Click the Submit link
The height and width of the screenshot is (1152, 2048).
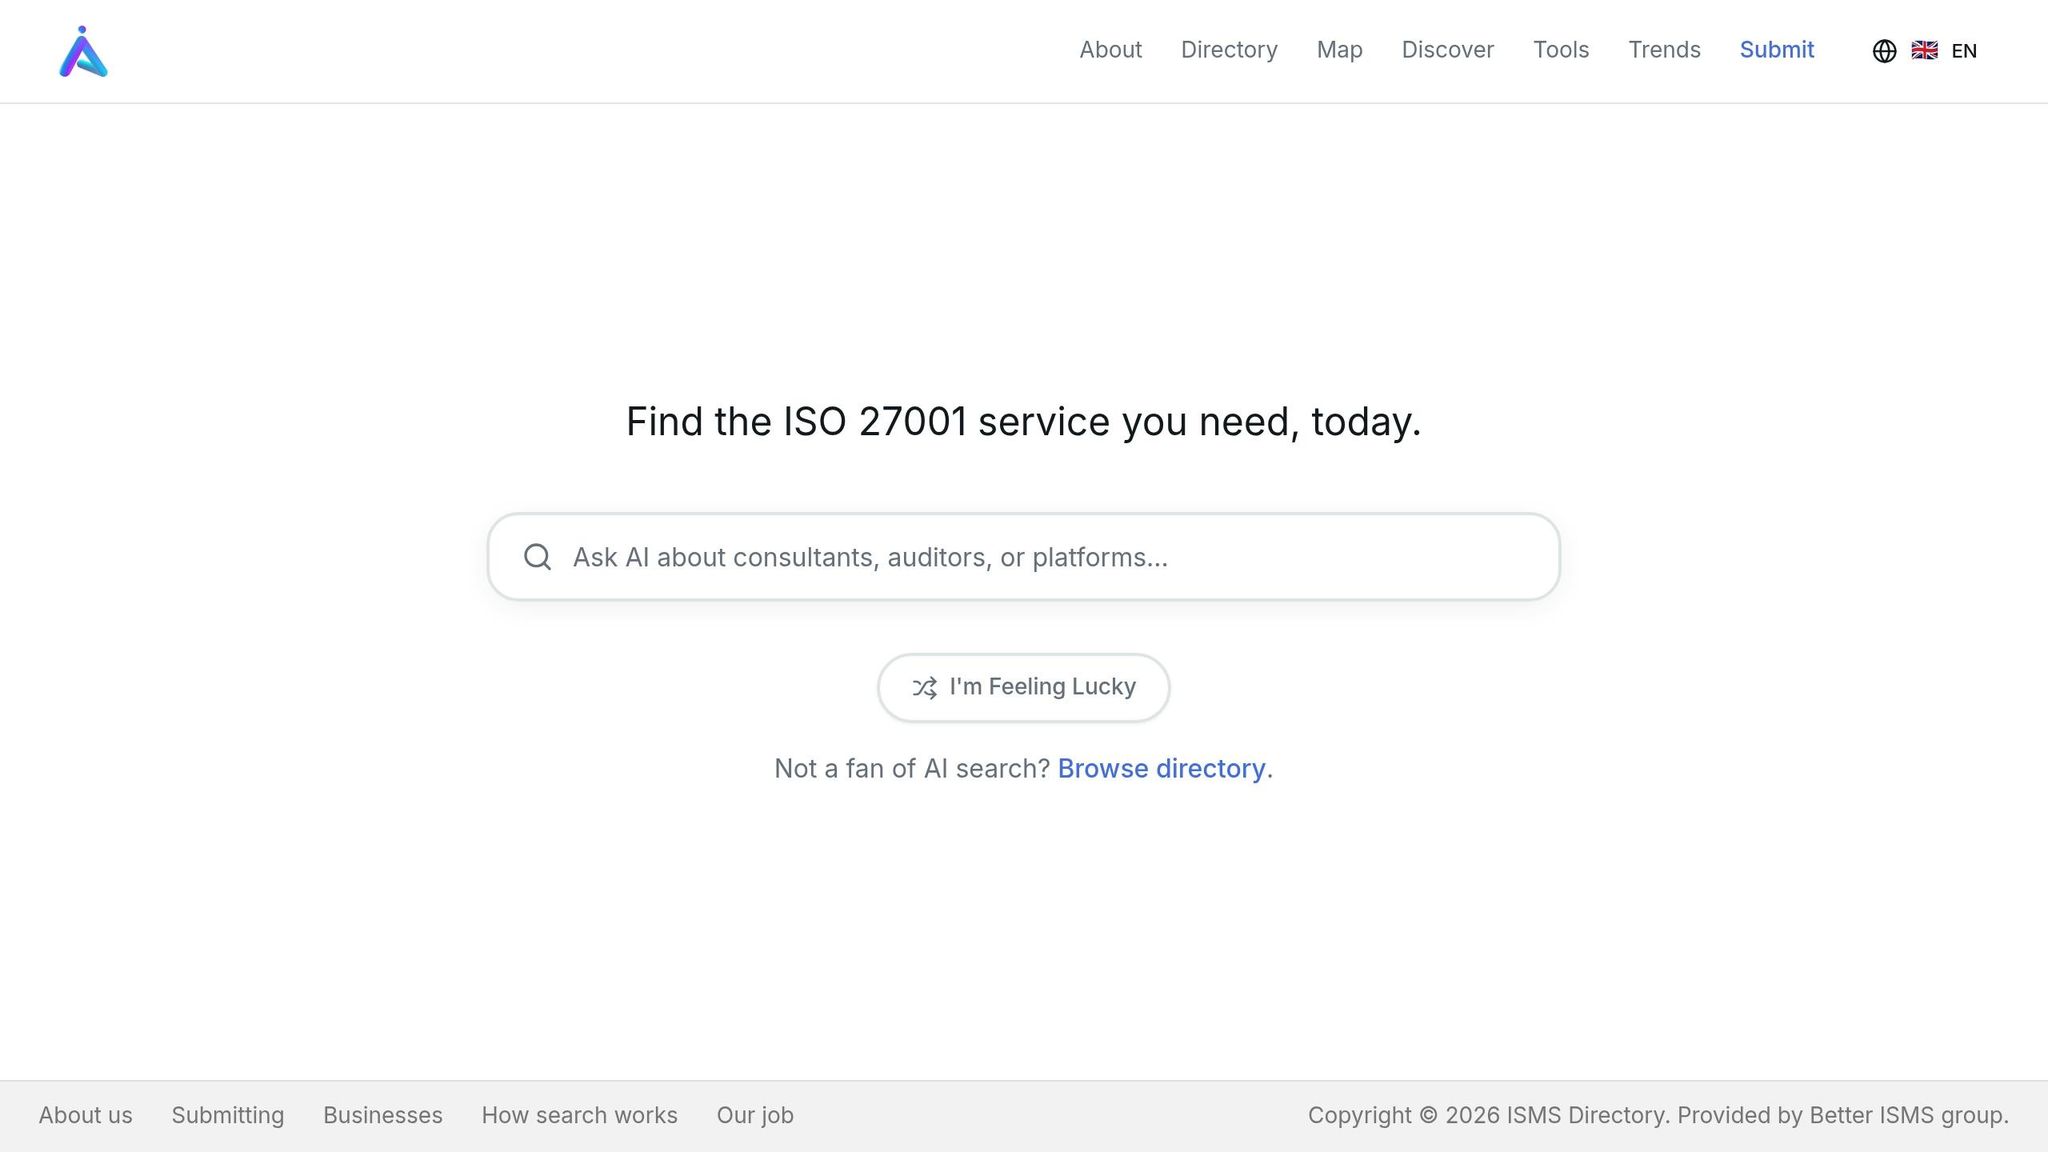pyautogui.click(x=1777, y=50)
